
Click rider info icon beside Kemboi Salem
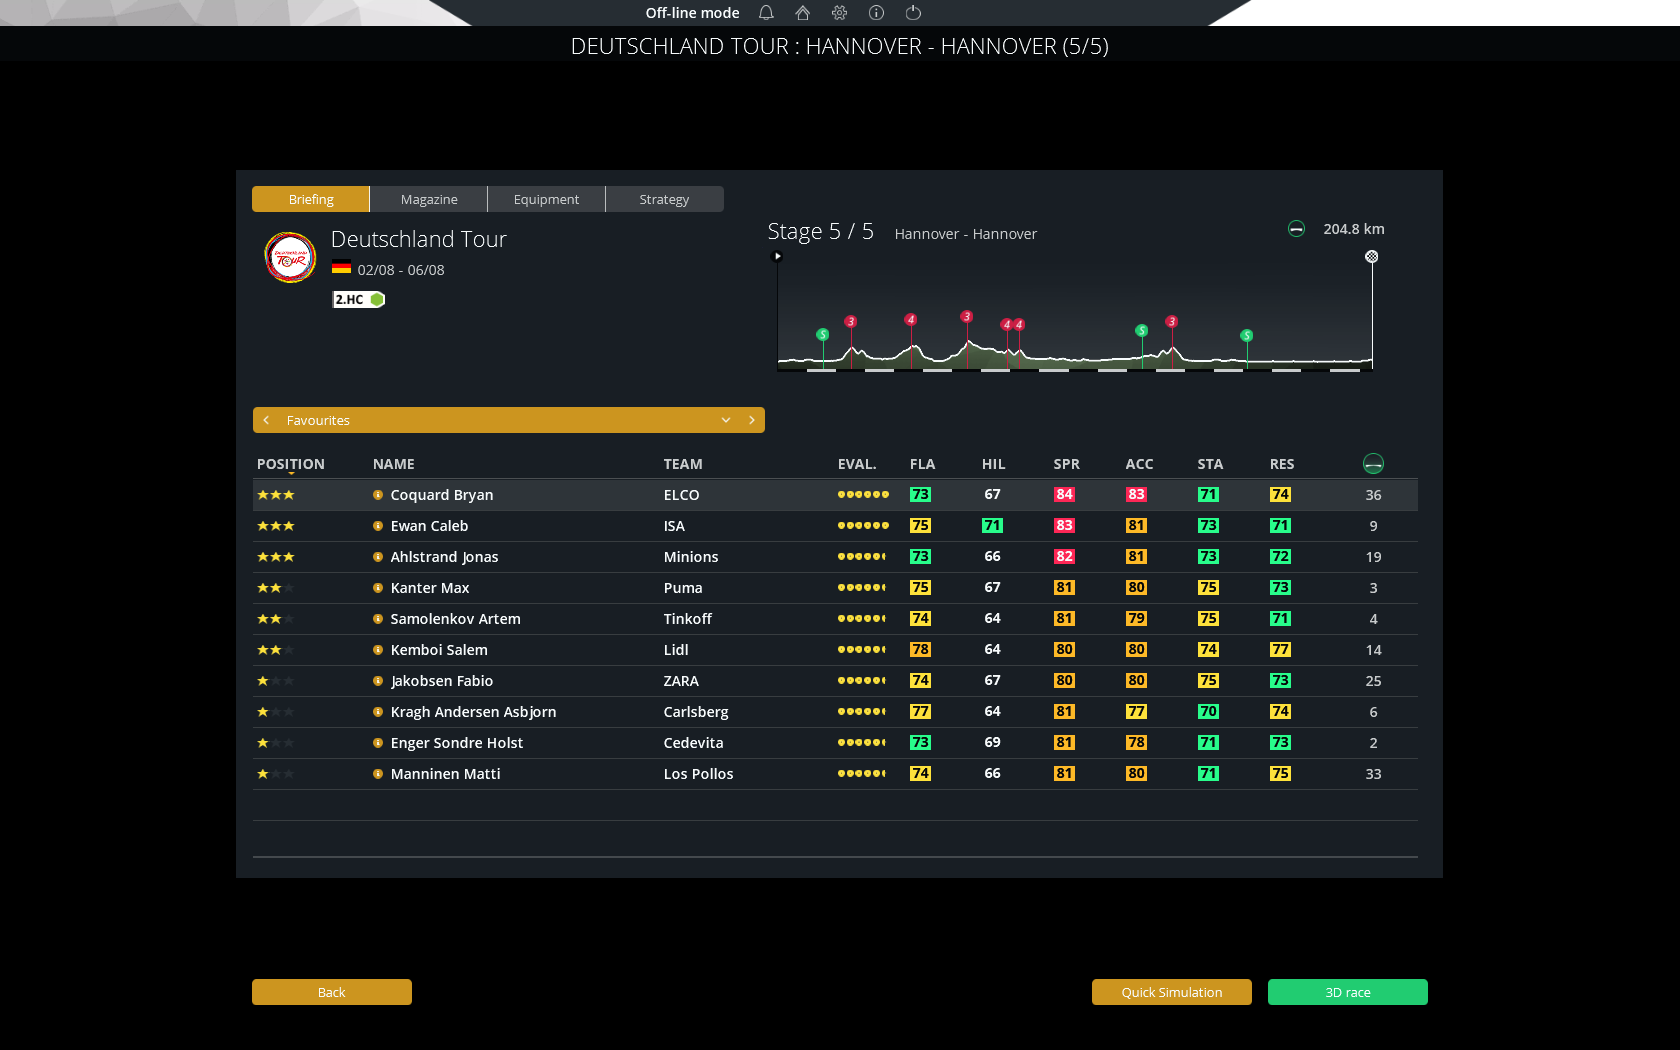click(378, 650)
